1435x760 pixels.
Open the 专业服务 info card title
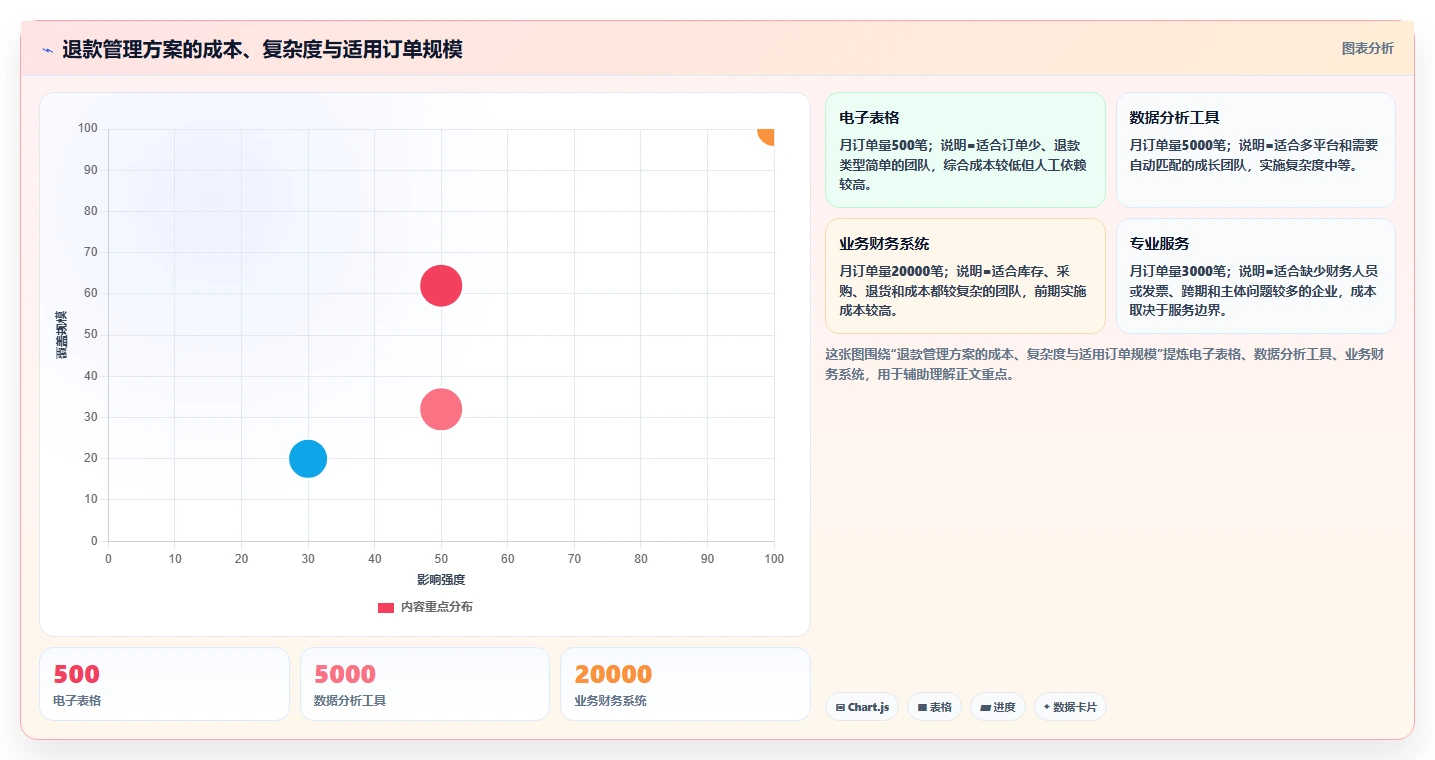(x=1159, y=244)
